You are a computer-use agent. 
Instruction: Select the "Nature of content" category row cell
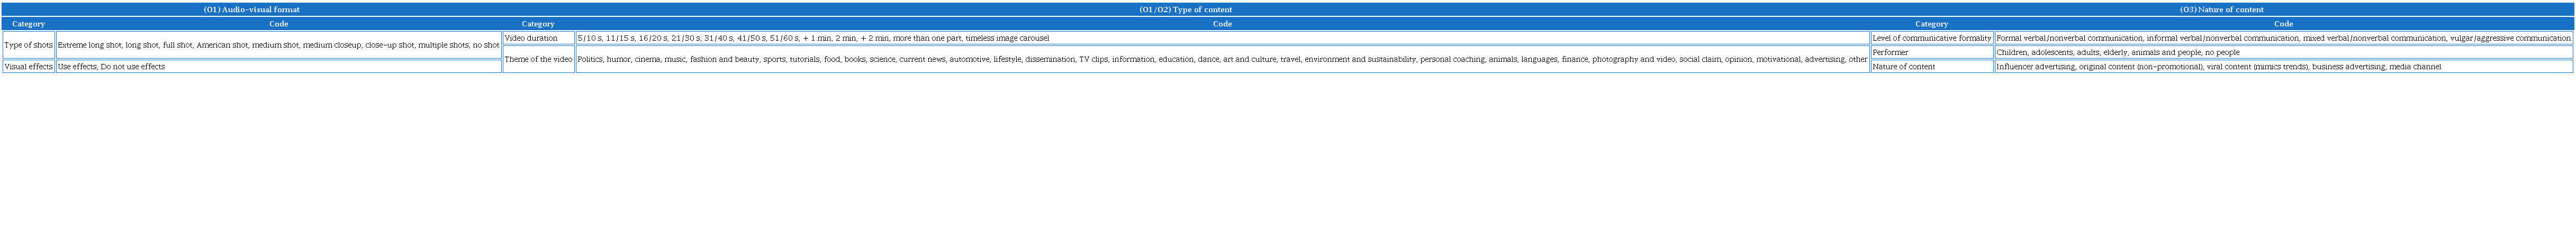pos(1931,67)
